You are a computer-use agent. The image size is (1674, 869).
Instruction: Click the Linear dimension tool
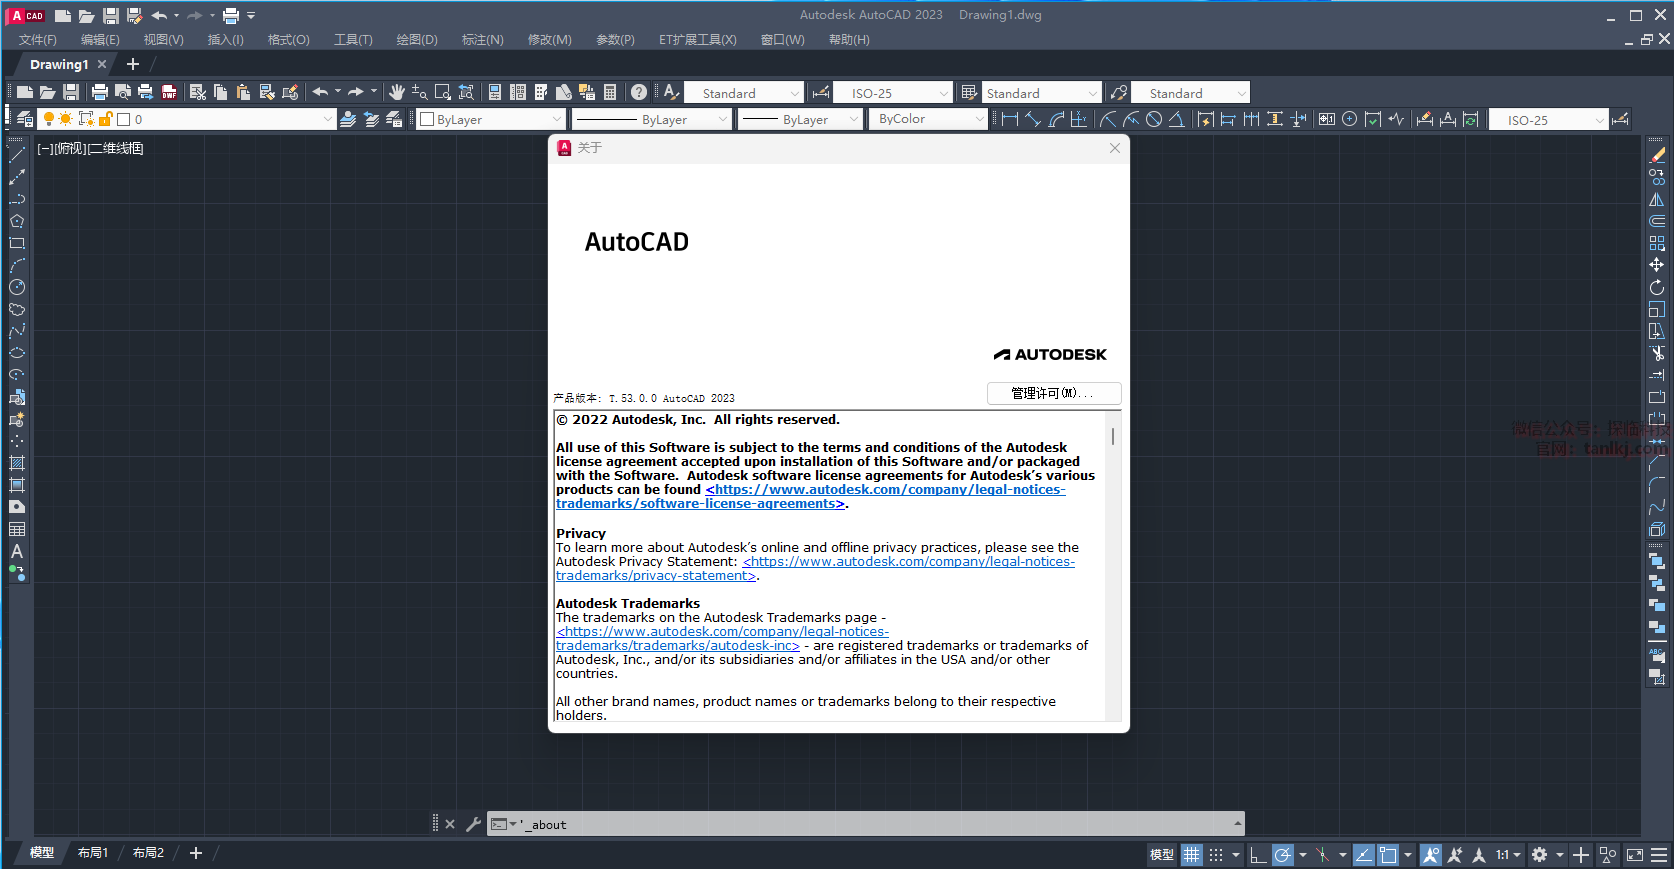click(x=1009, y=119)
